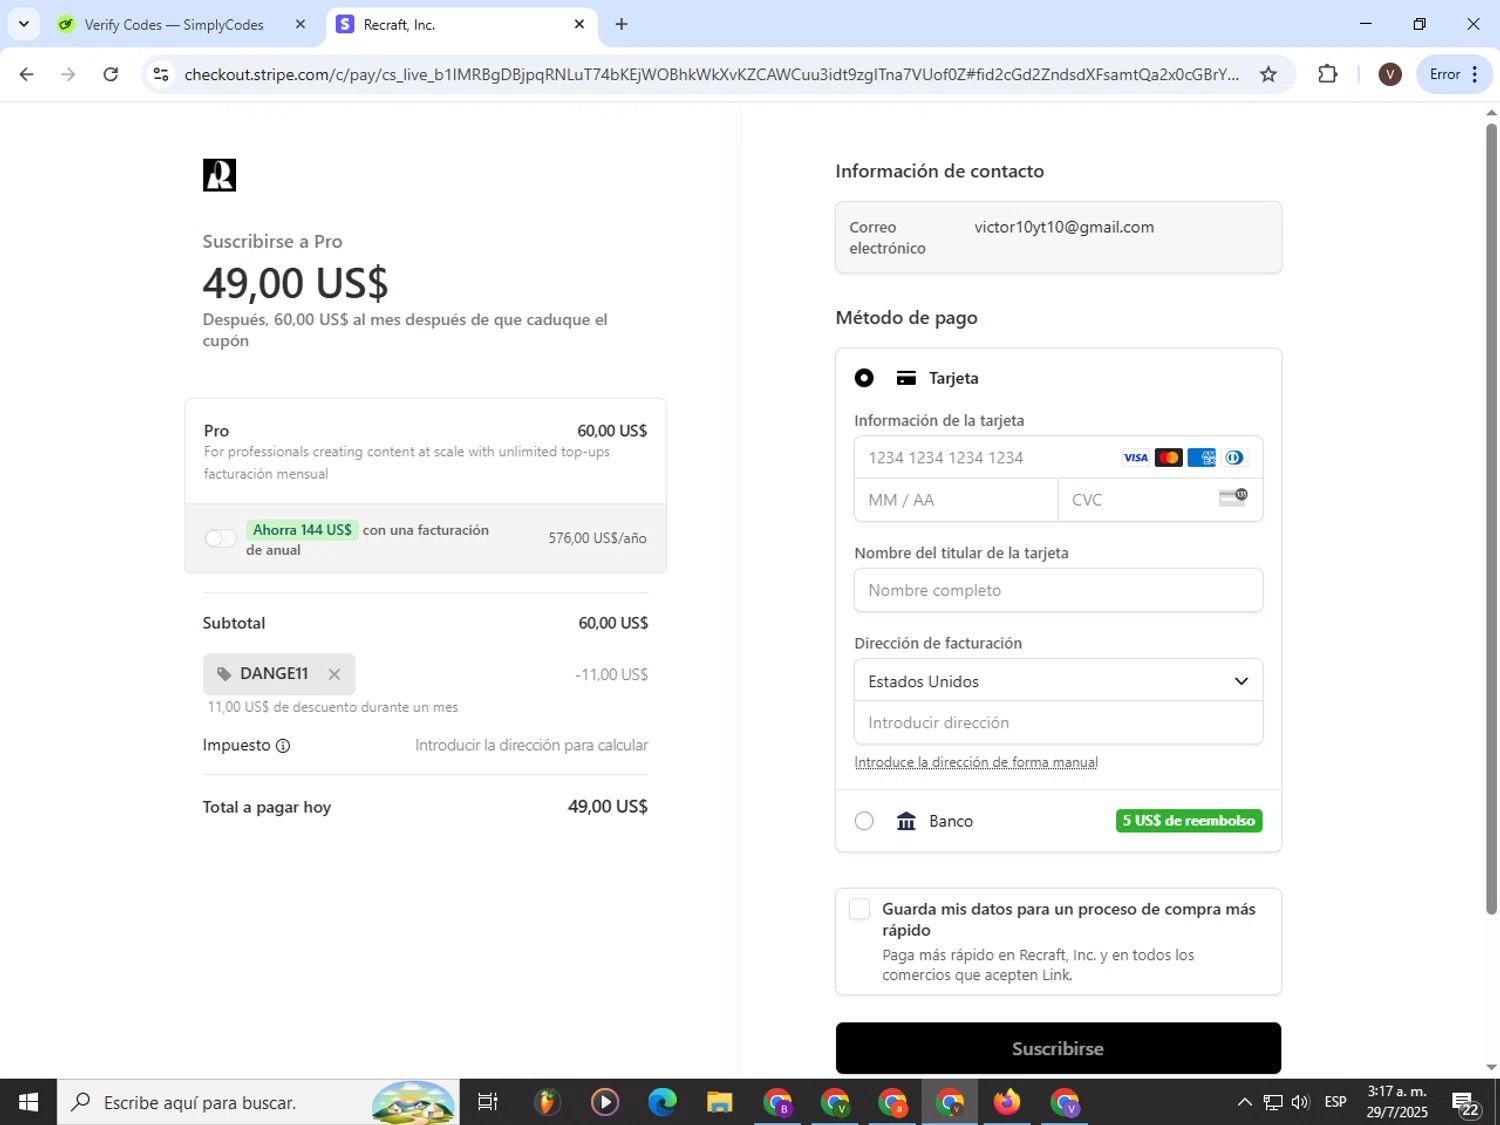Open the media player taskbar icon
The image size is (1500, 1125).
(x=604, y=1102)
